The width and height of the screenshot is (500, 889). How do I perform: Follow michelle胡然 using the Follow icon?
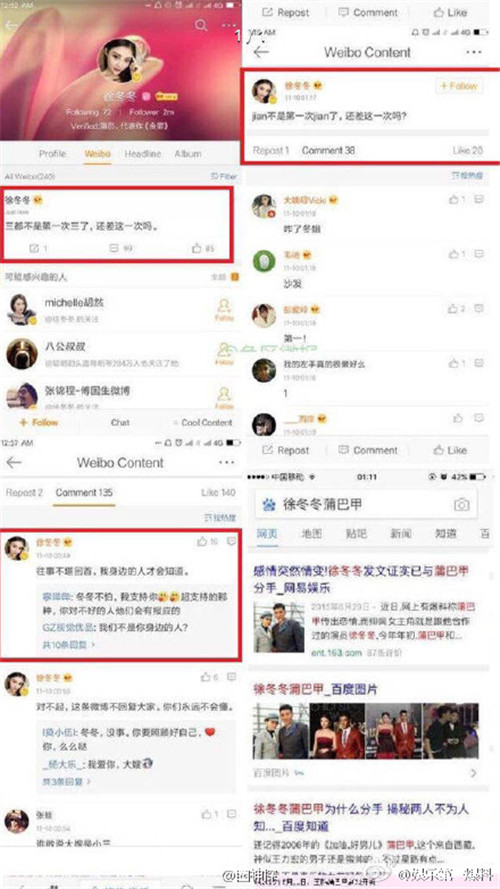click(x=224, y=310)
